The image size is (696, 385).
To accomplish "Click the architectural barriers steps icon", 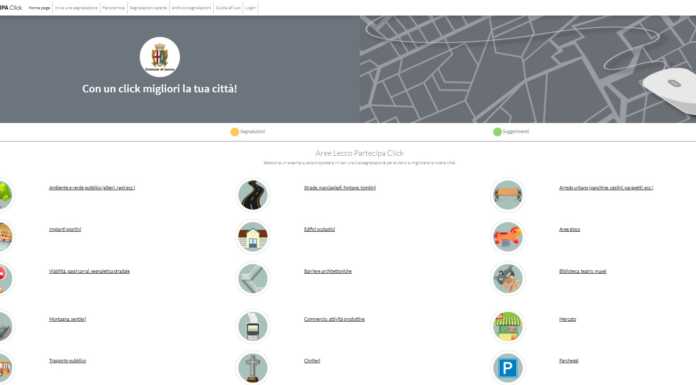I will point(253,278).
